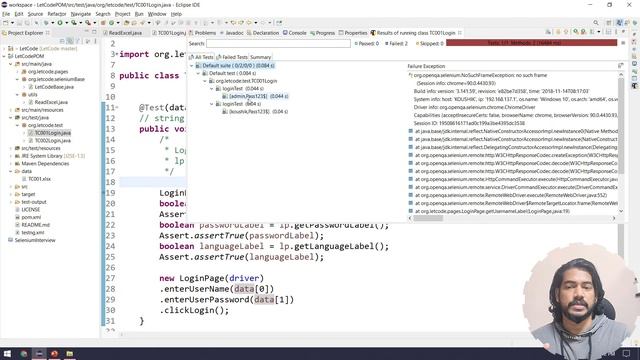The width and height of the screenshot is (640, 360).
Task: Click the Windows Start button
Action: pyautogui.click(x=7, y=353)
